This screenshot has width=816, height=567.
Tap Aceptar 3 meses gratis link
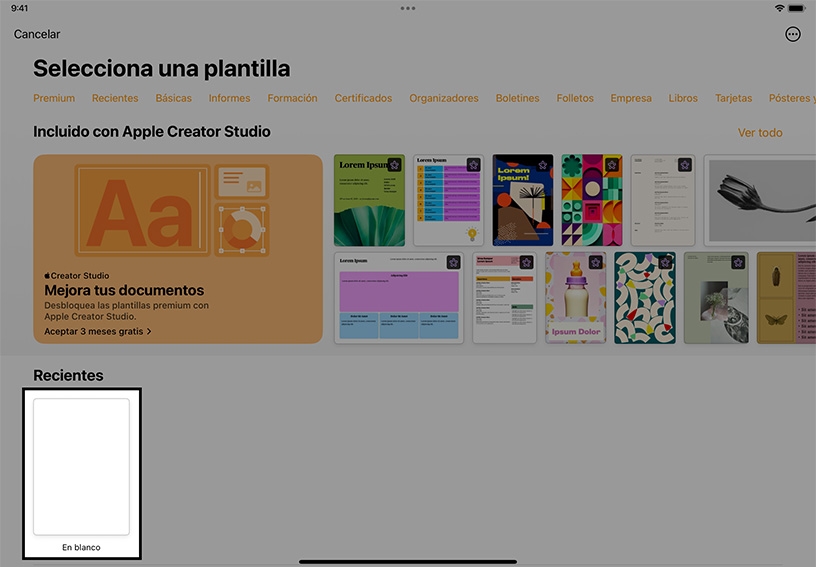pos(98,331)
